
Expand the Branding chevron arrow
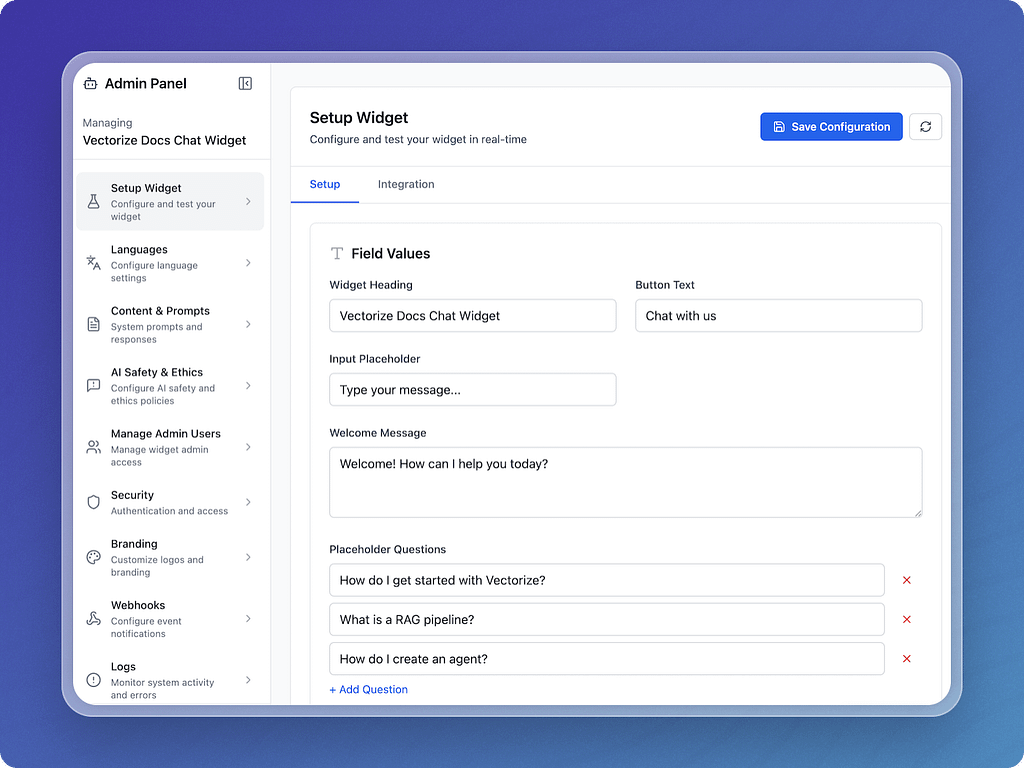[x=248, y=558]
